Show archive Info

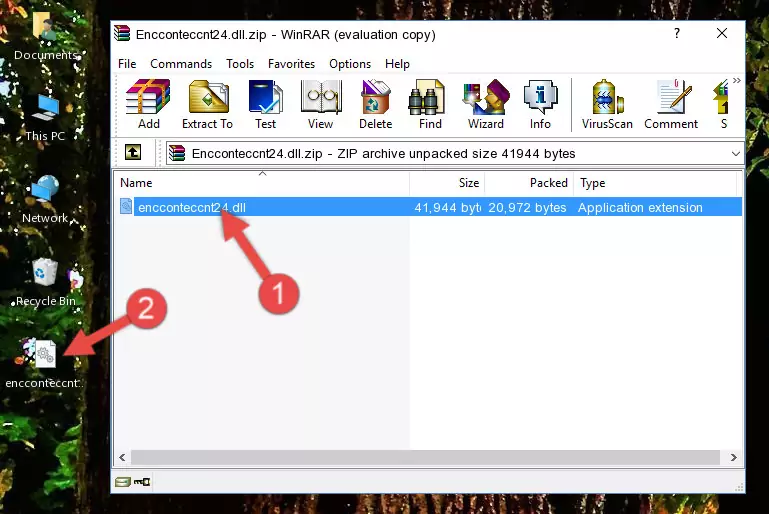point(540,104)
